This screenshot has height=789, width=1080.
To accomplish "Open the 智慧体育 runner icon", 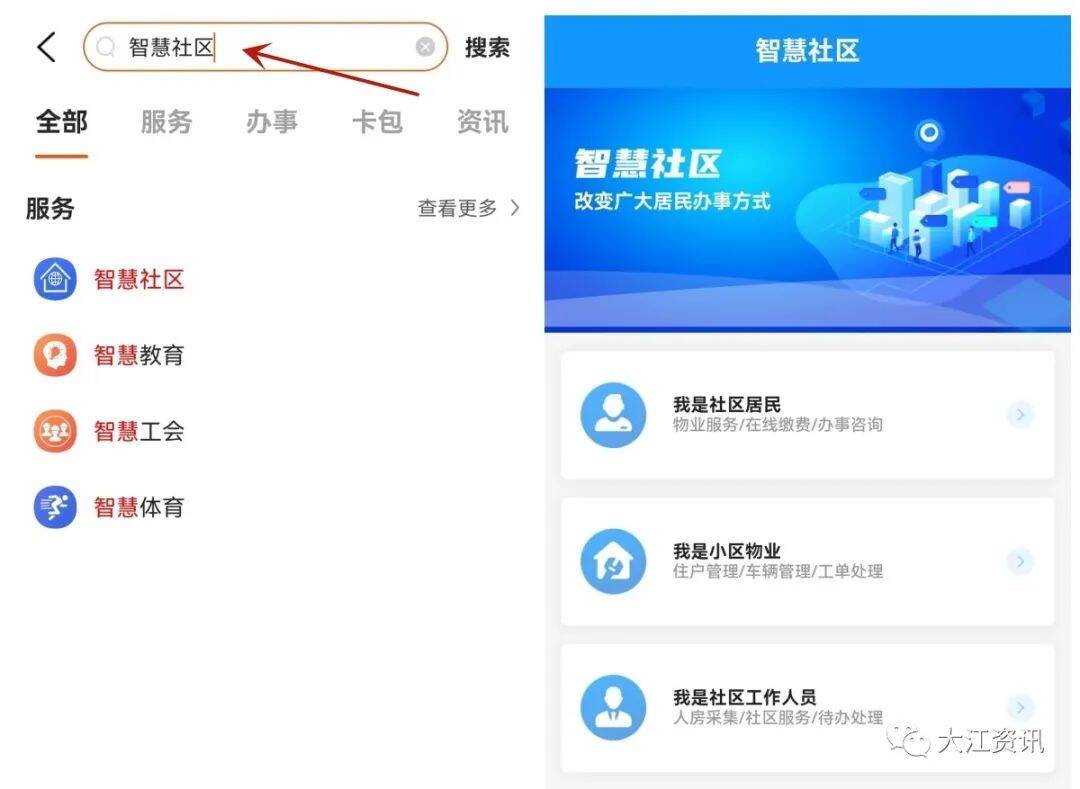I will [x=55, y=507].
